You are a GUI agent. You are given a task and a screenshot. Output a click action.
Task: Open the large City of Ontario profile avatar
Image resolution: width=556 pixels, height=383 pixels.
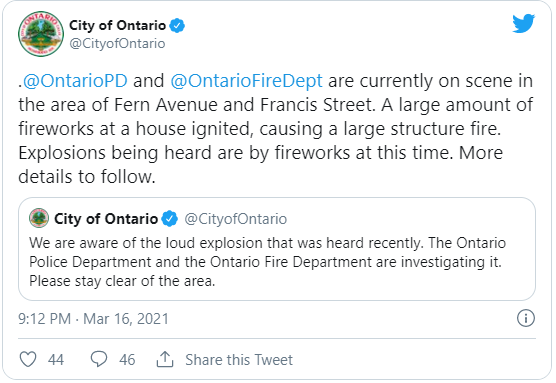tap(41, 34)
